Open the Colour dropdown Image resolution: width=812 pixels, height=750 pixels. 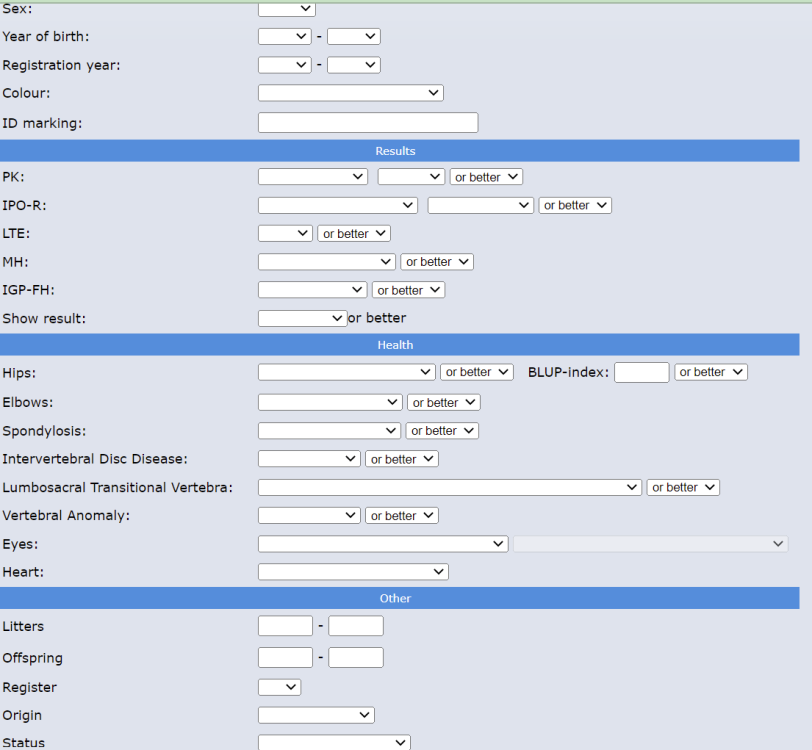pos(350,93)
